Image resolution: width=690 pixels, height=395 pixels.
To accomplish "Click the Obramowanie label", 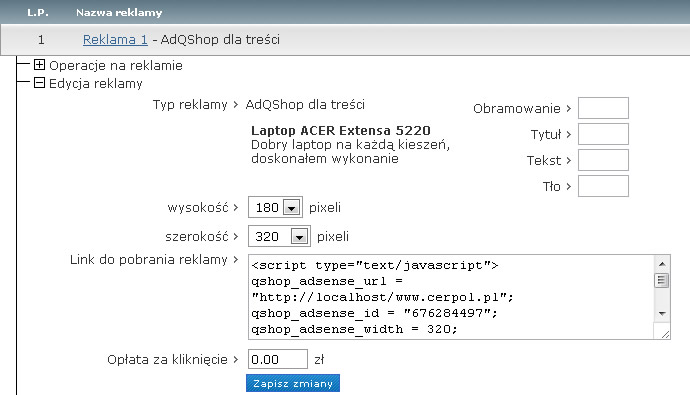I will click(517, 109).
